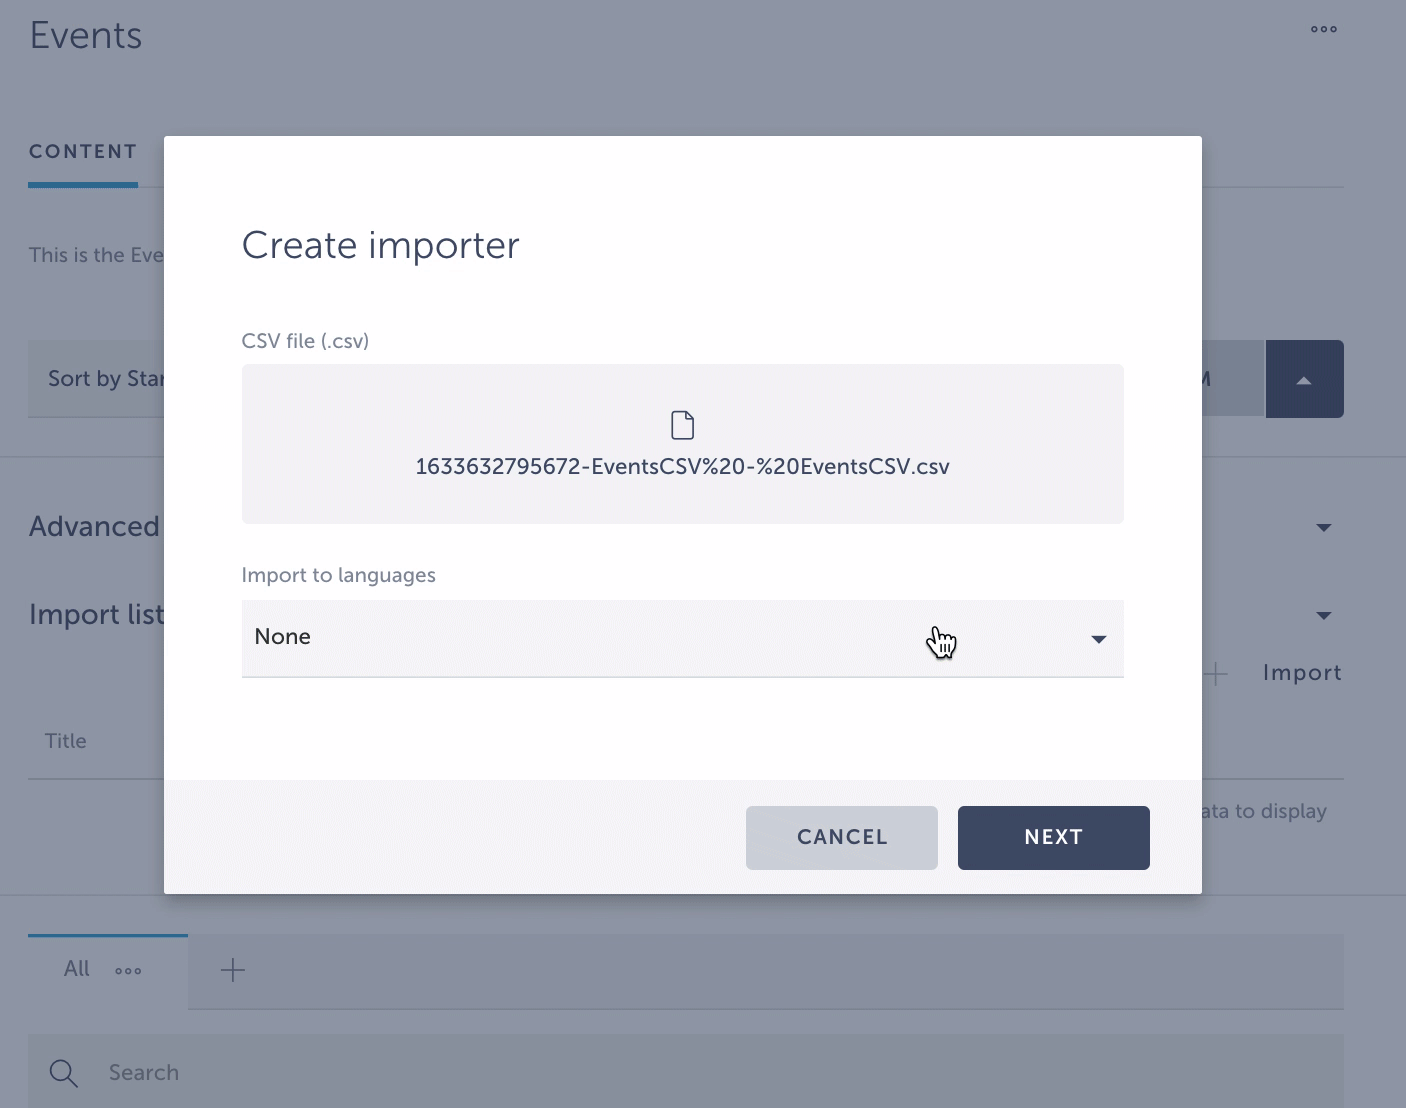This screenshot has width=1406, height=1108.
Task: Expand the Advanced section arrow
Action: click(x=1324, y=527)
